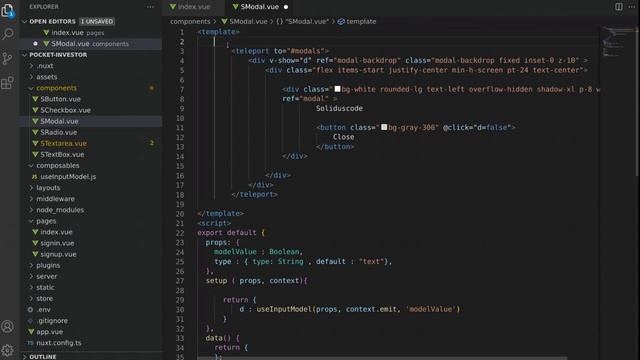Viewport: 640px width, 360px height.
Task: Open SButton.vue in components
Action: point(60,99)
